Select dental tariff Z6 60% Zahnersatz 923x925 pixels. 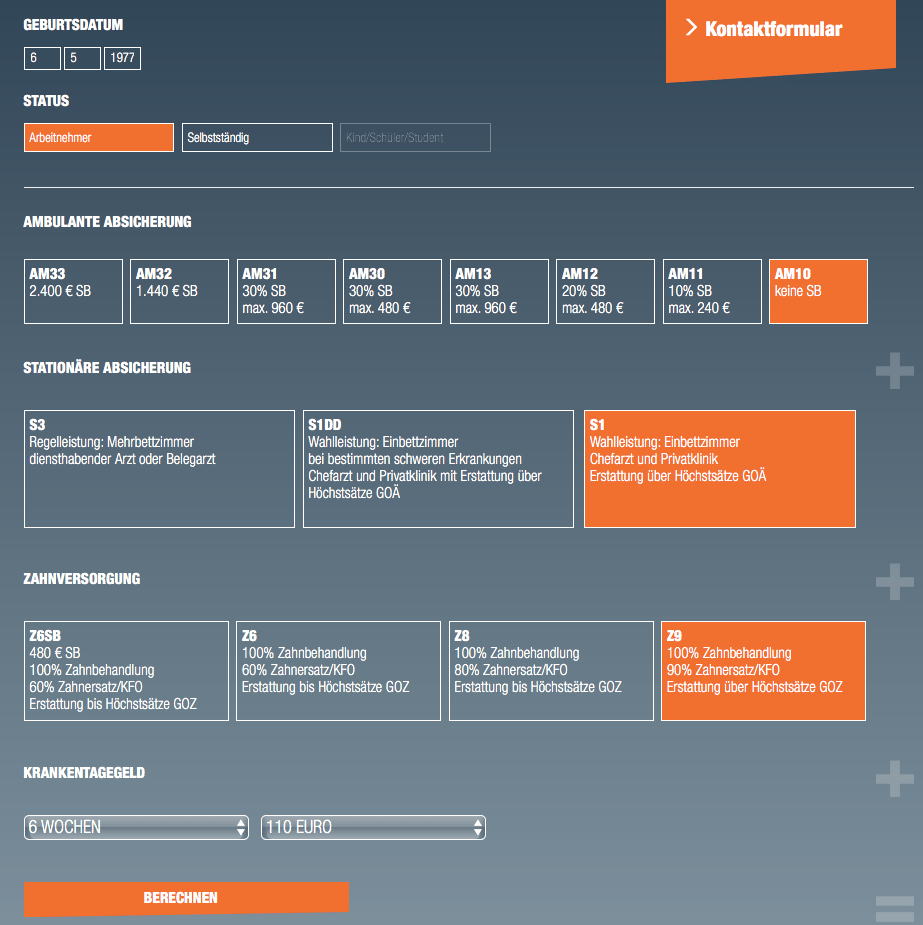pos(339,671)
